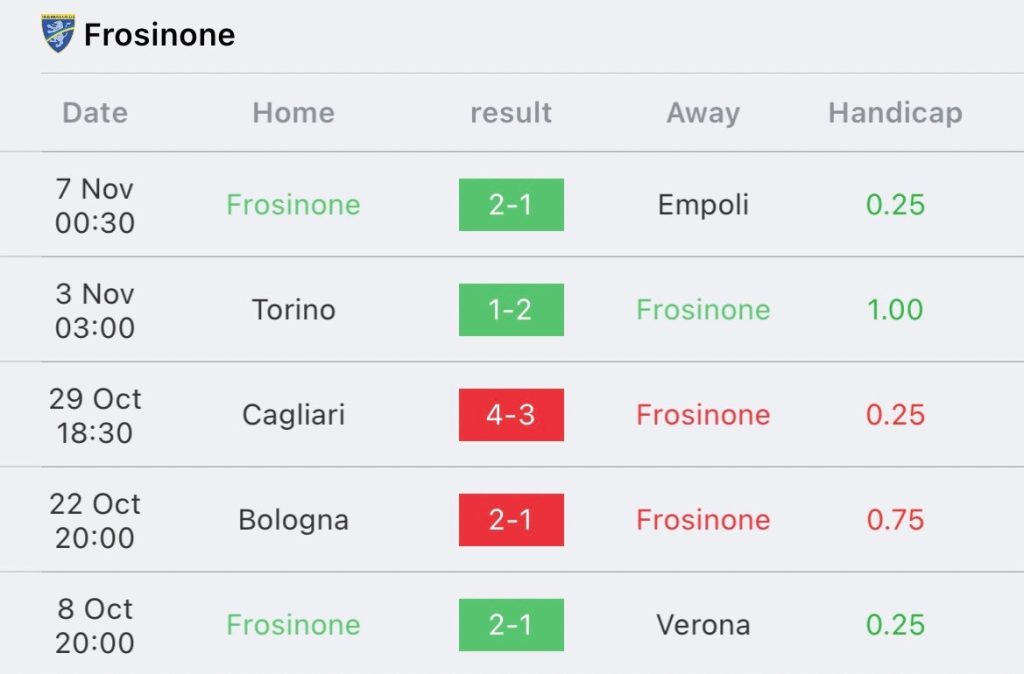
Task: Select the 0.75 handicap value
Action: (x=895, y=520)
